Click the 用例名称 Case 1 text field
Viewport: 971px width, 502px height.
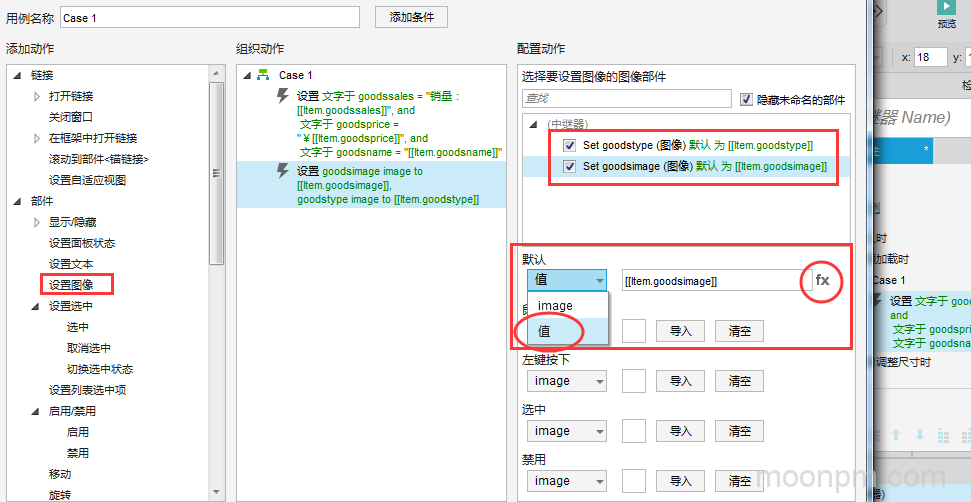(209, 18)
